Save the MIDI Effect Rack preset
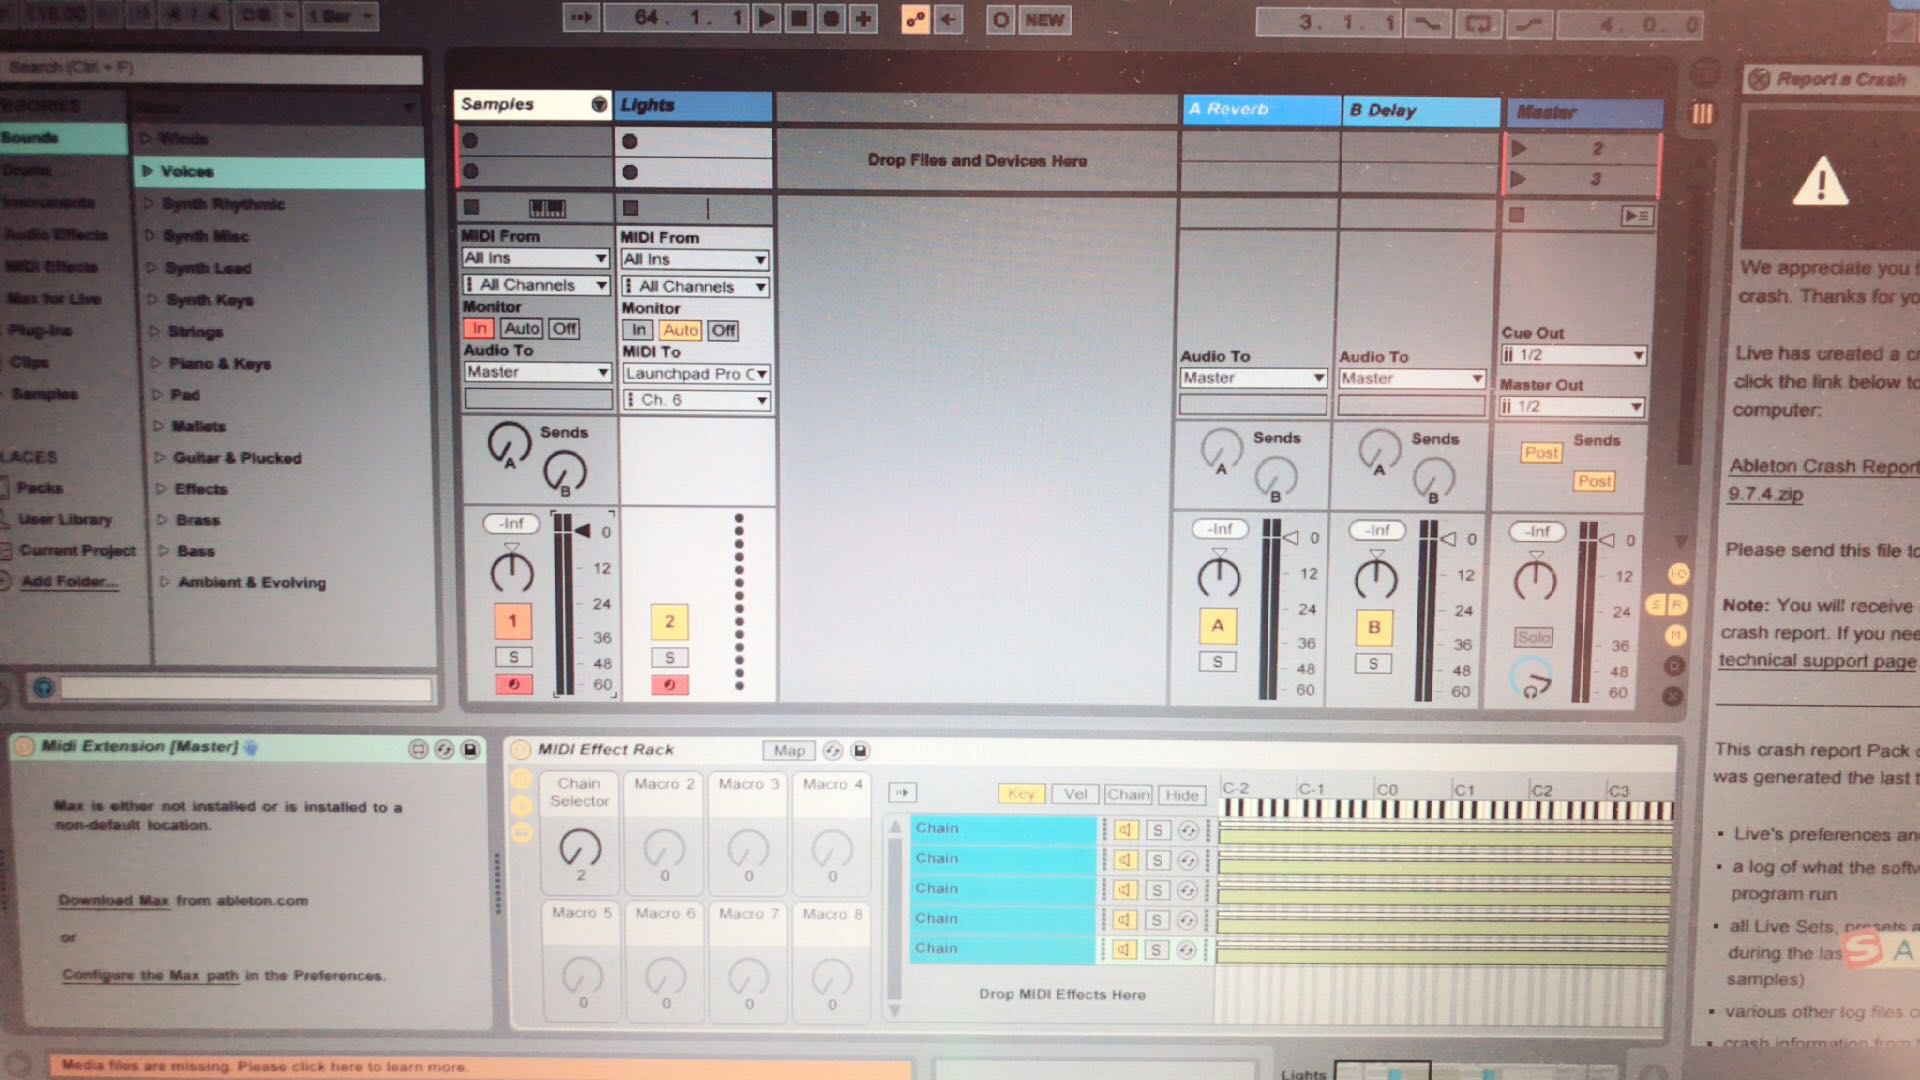Viewport: 1920px width, 1080px height. [859, 750]
